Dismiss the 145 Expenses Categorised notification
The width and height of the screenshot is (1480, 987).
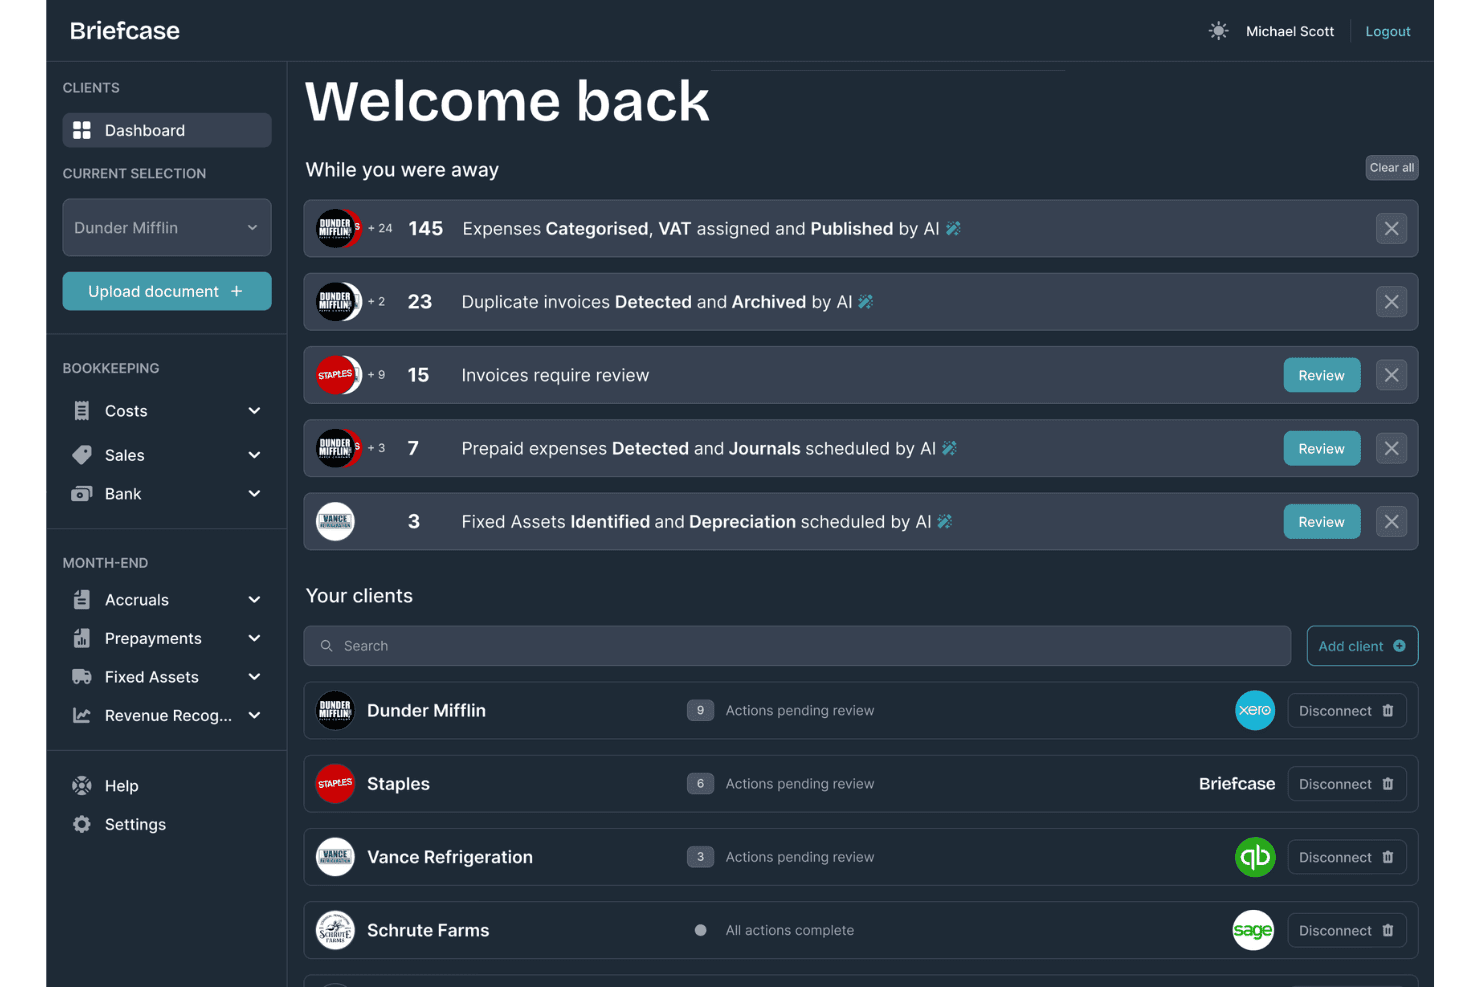click(1391, 229)
